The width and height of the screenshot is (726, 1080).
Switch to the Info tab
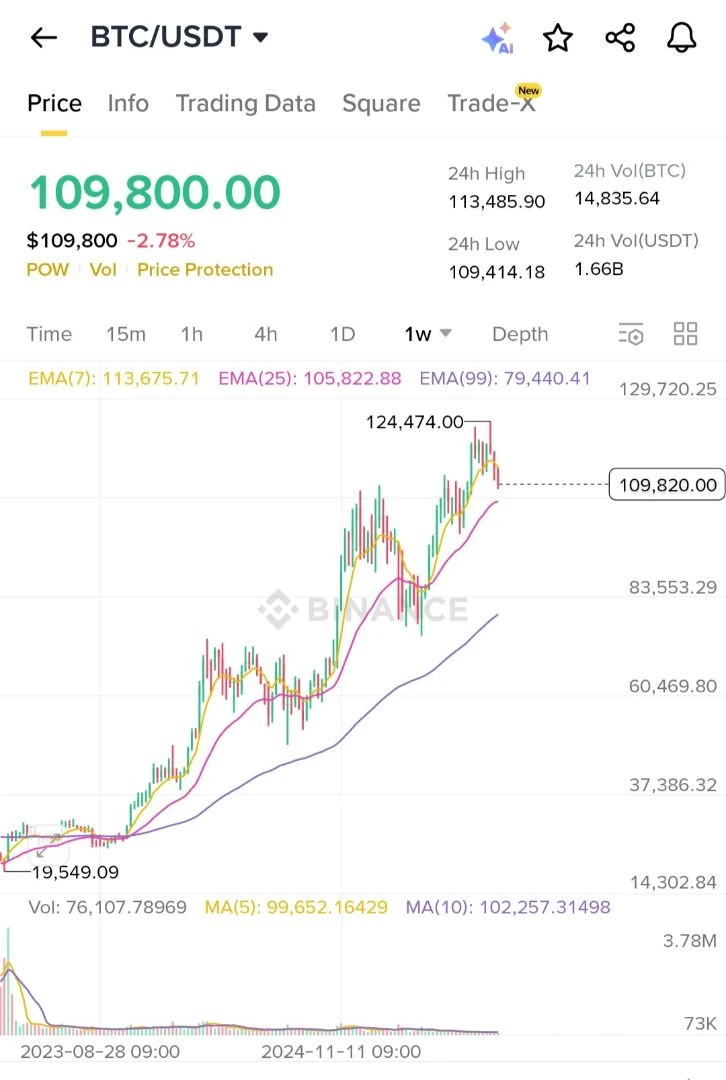pyautogui.click(x=128, y=103)
